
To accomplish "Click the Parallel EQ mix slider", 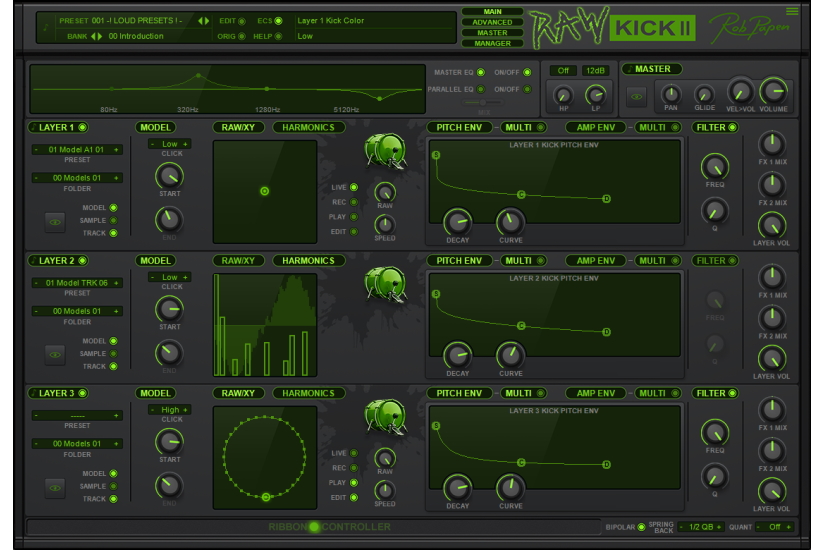I will pyautogui.click(x=483, y=102).
